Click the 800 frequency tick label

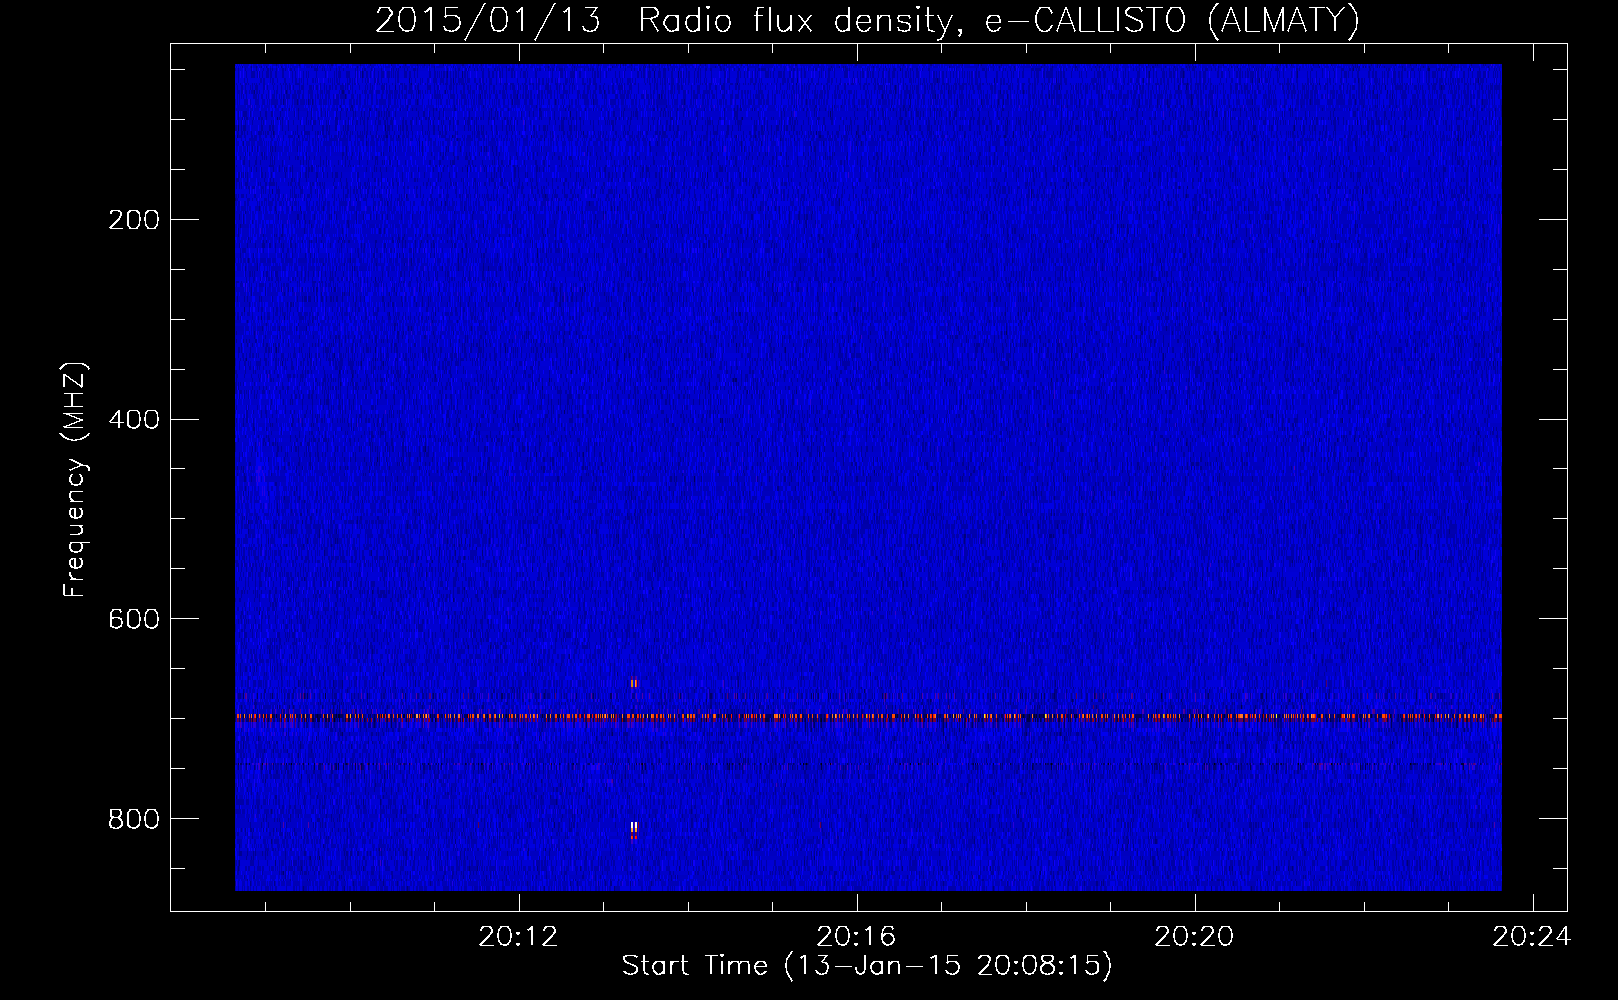coord(134,820)
